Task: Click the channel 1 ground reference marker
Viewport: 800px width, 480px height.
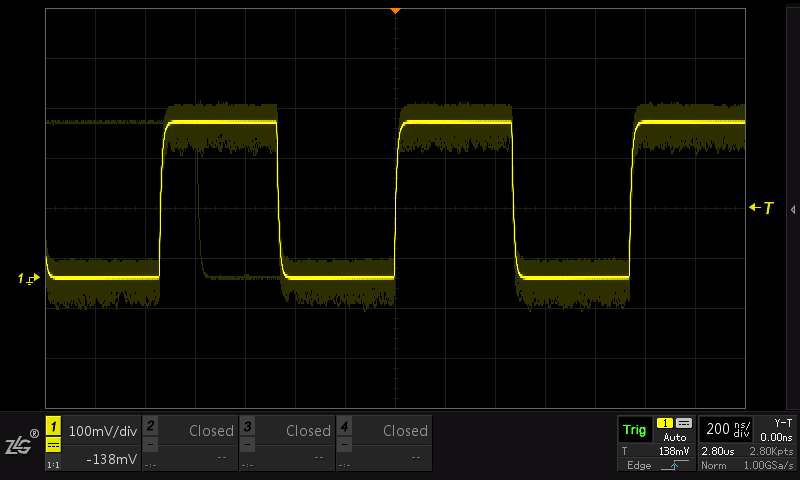Action: [x=28, y=278]
